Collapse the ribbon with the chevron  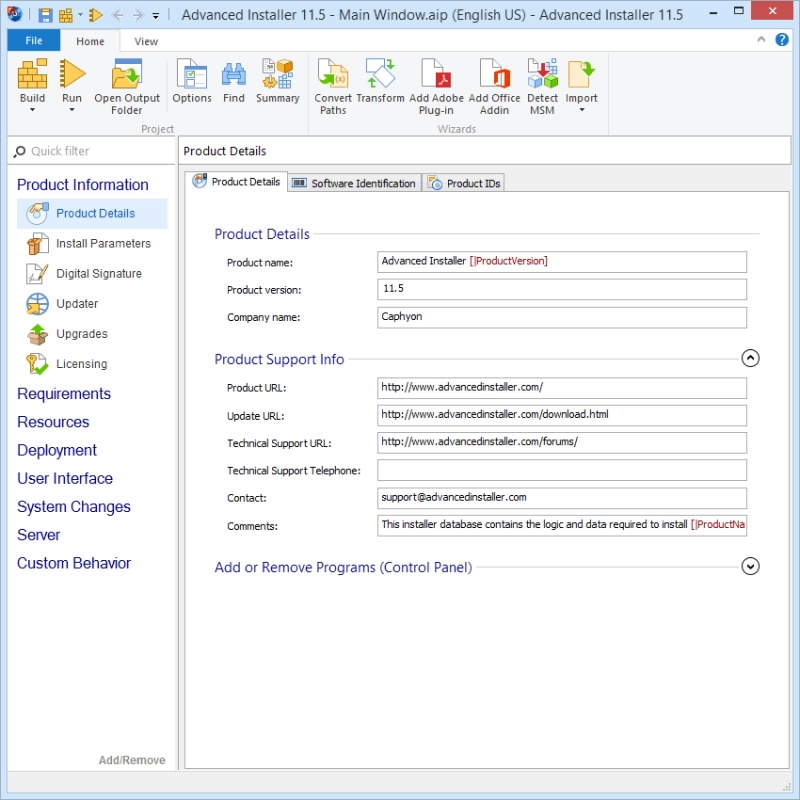(x=761, y=39)
